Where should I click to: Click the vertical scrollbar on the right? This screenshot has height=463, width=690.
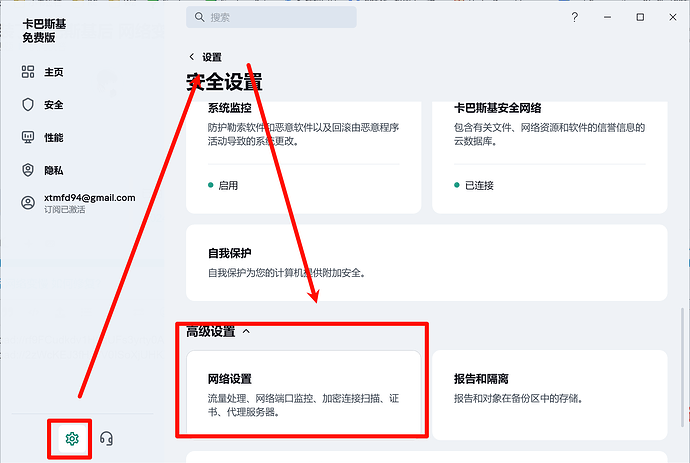tap(682, 367)
